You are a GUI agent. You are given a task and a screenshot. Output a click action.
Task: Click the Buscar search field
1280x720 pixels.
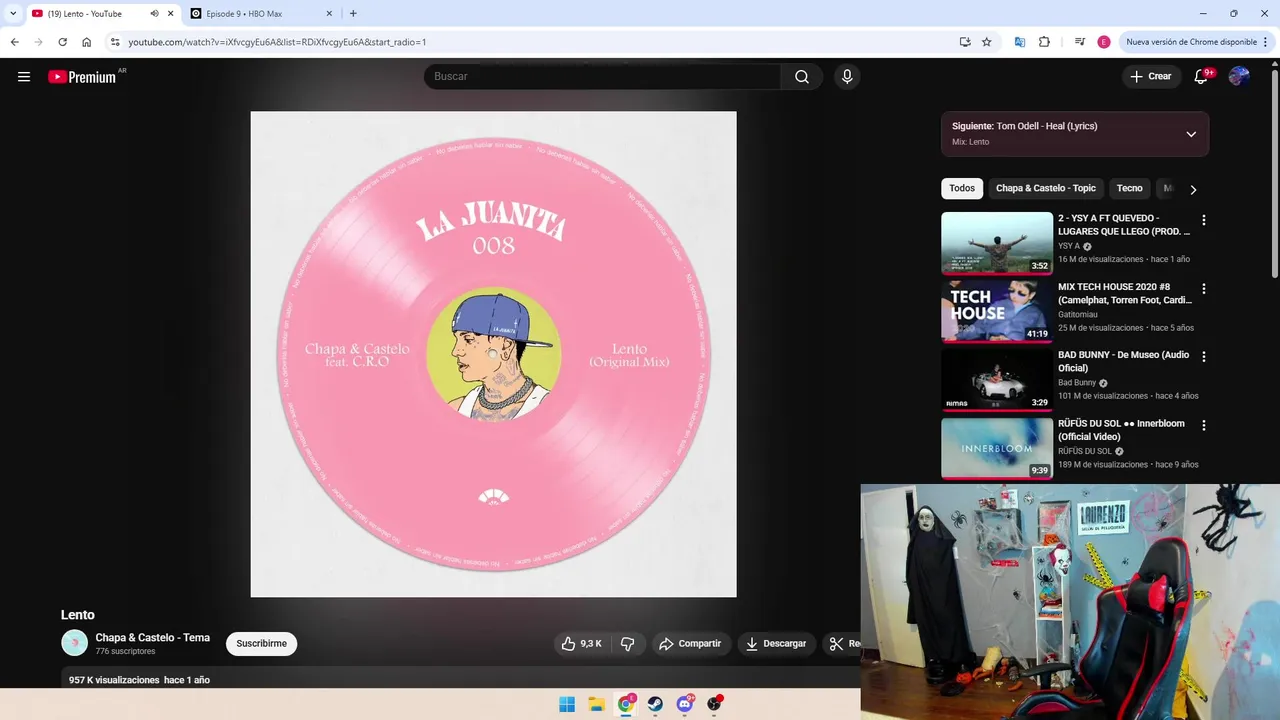point(603,77)
